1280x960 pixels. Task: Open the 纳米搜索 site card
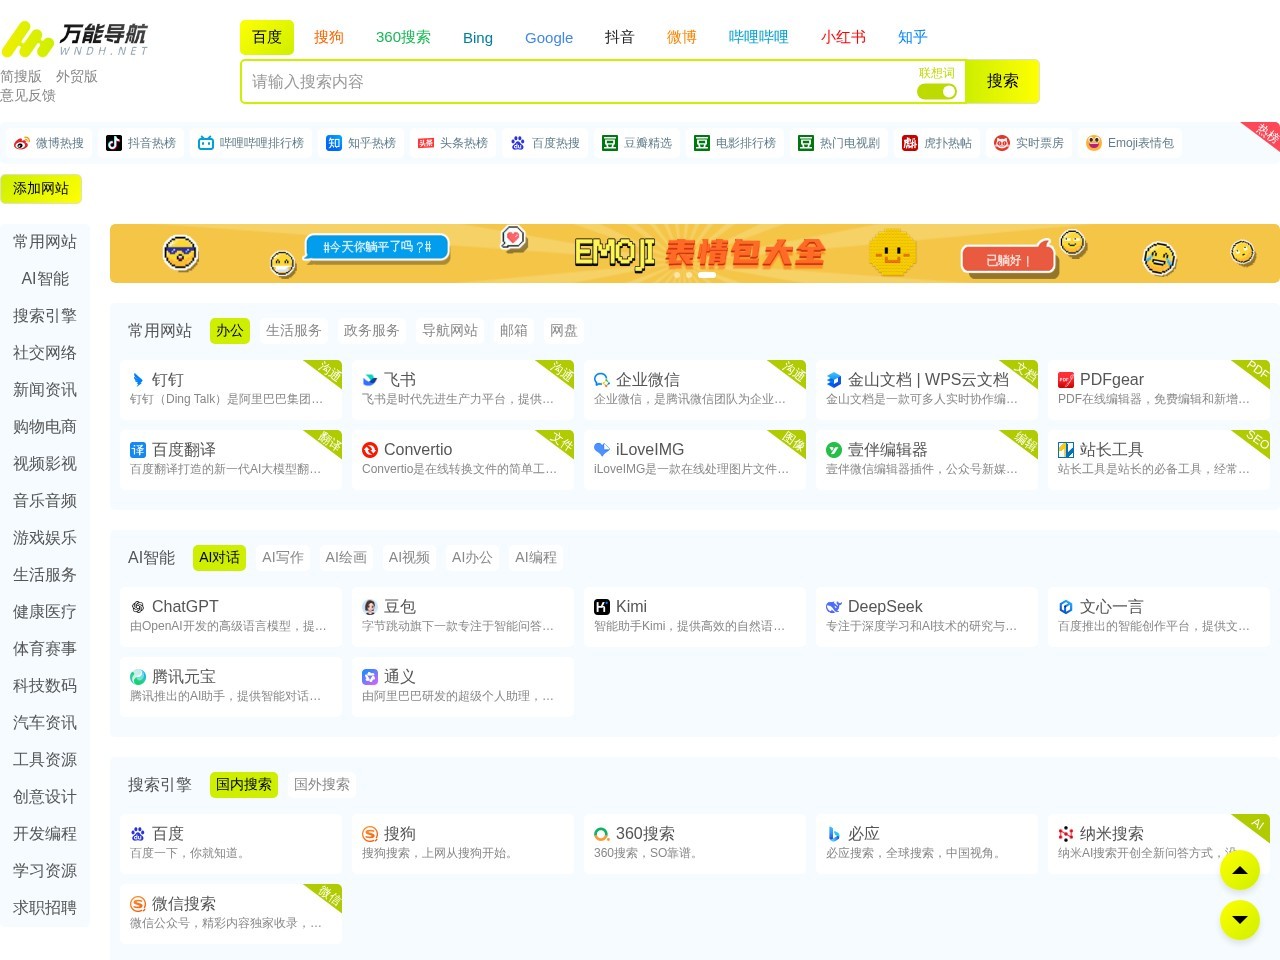[x=1159, y=843]
